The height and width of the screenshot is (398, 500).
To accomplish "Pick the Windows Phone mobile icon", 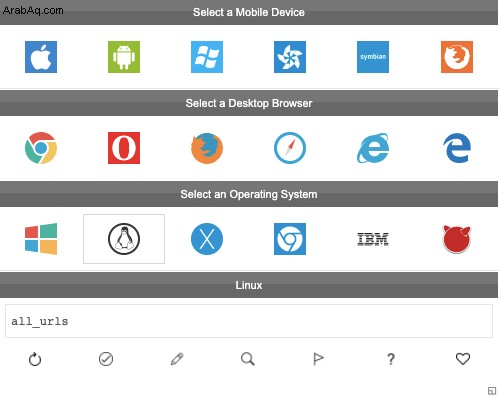I will coord(207,57).
